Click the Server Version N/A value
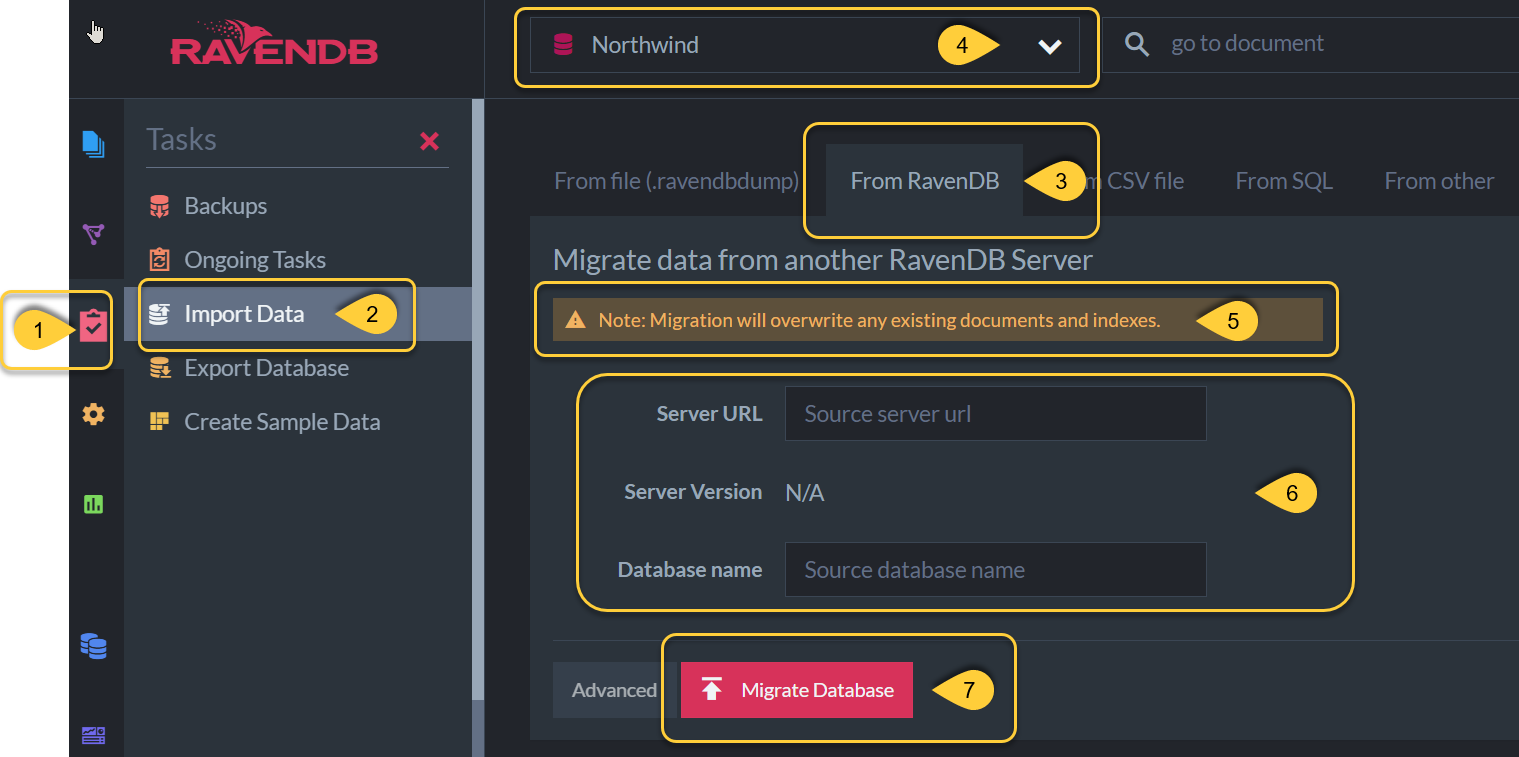This screenshot has width=1519, height=757. click(805, 492)
